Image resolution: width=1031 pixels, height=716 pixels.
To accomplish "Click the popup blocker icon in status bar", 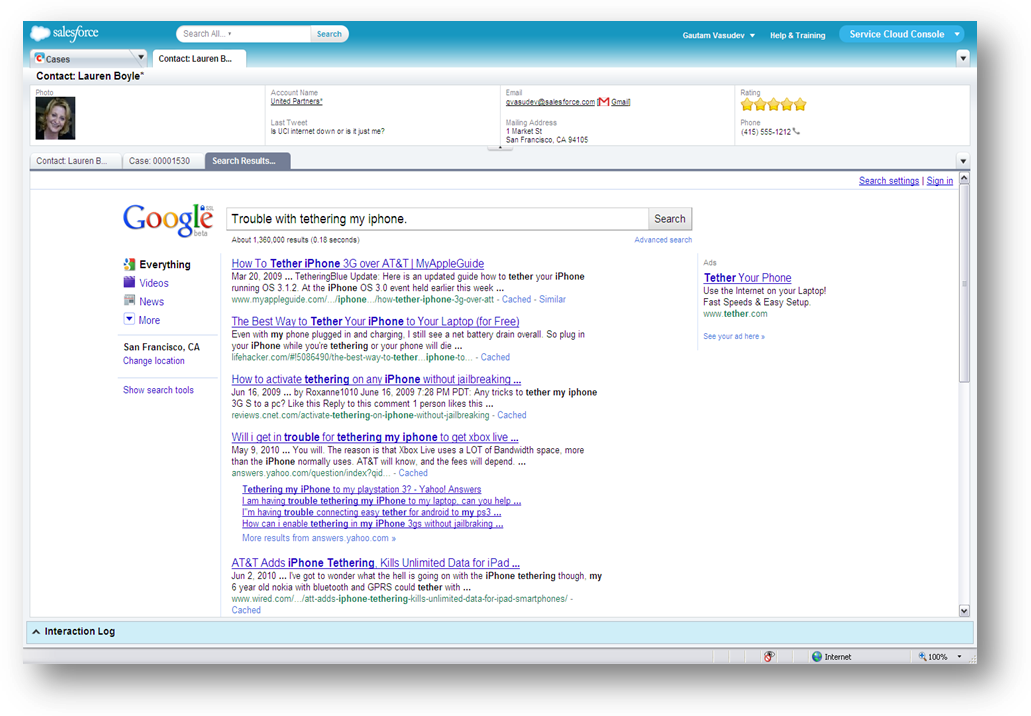I will (769, 657).
